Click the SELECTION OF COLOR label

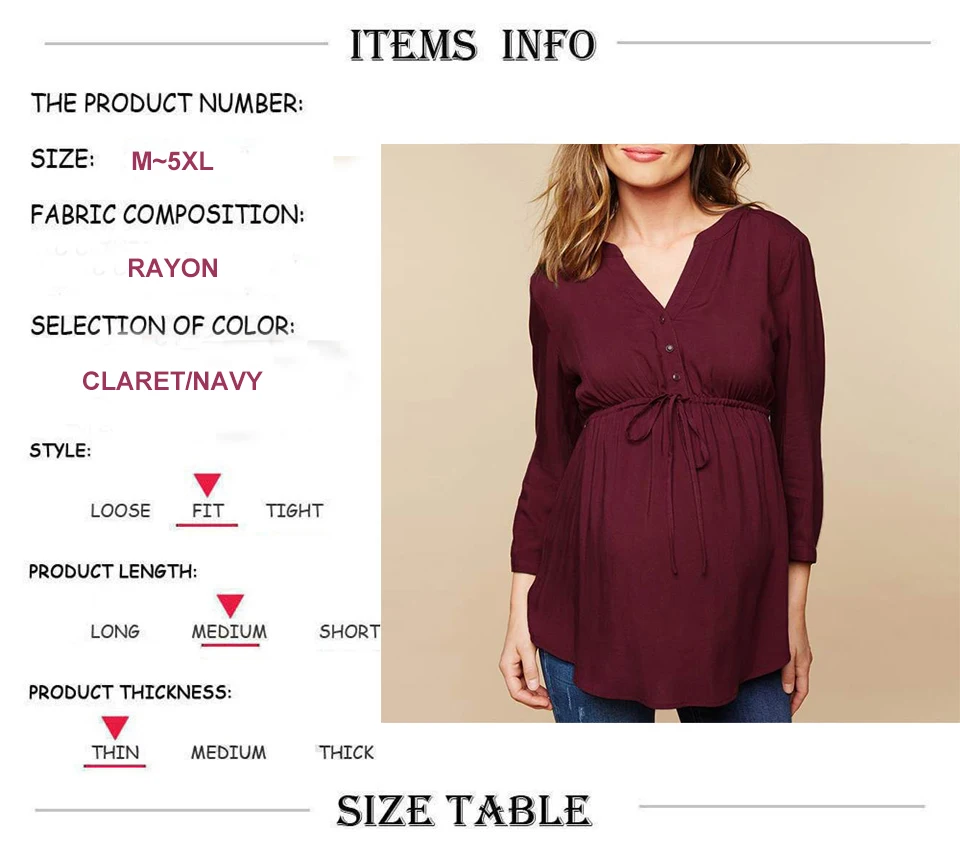pyautogui.click(x=163, y=325)
